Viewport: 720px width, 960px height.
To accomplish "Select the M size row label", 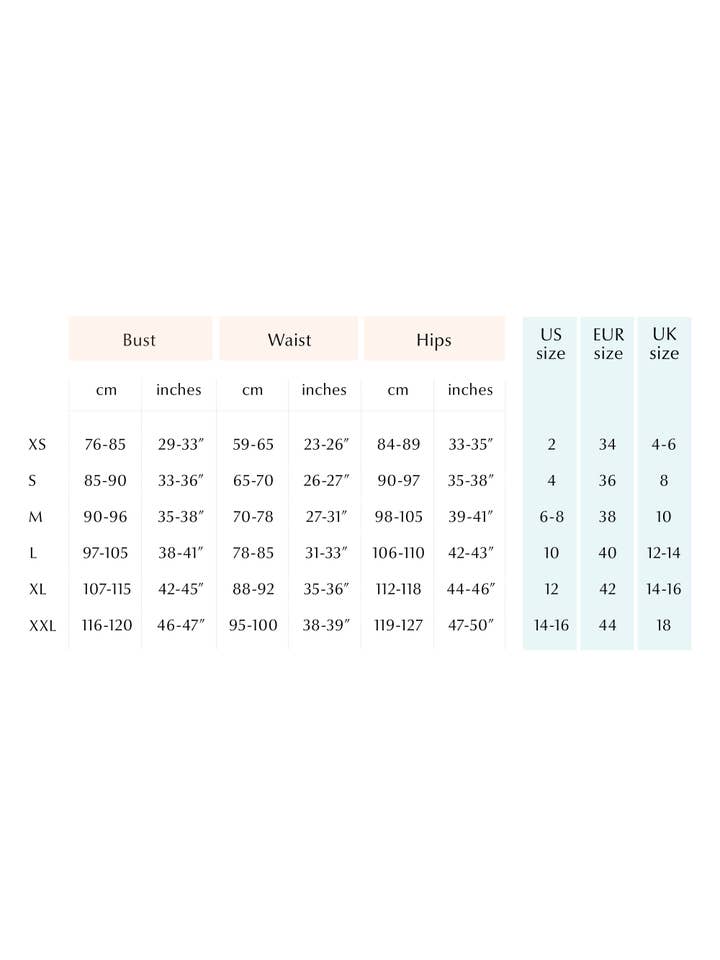I will pos(34,517).
